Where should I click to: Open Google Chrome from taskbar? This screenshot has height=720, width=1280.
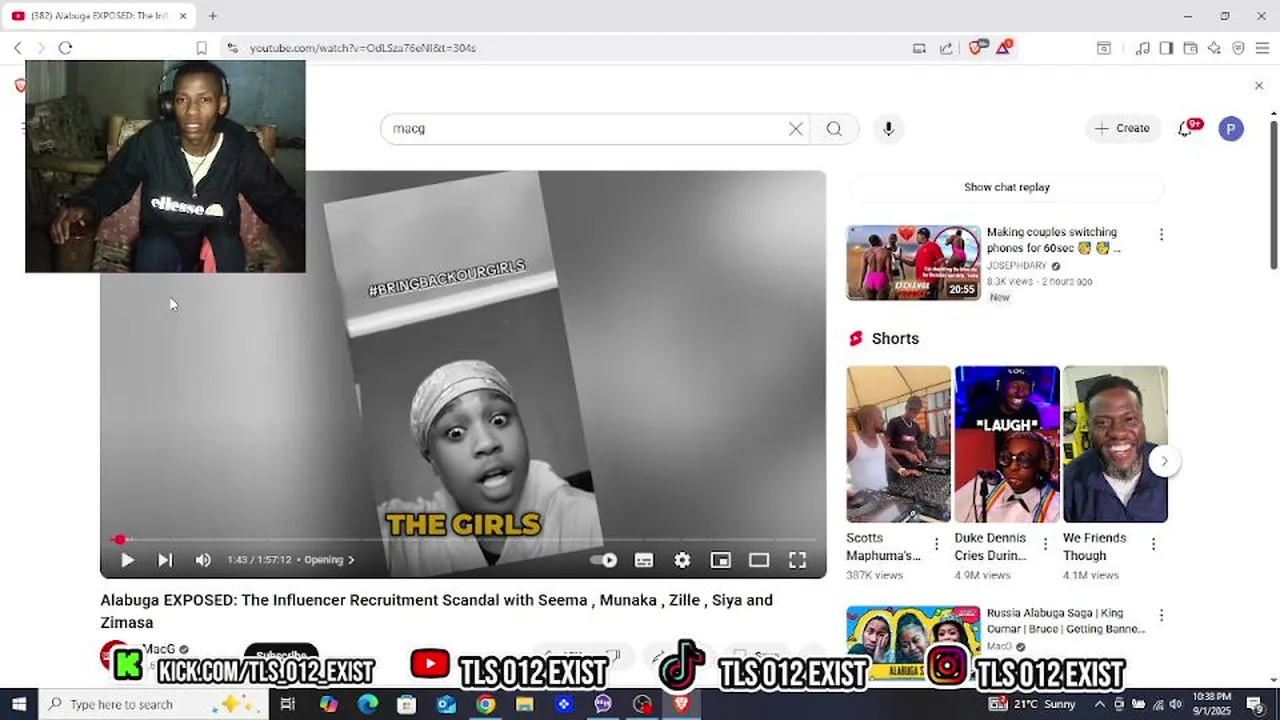[x=485, y=704]
